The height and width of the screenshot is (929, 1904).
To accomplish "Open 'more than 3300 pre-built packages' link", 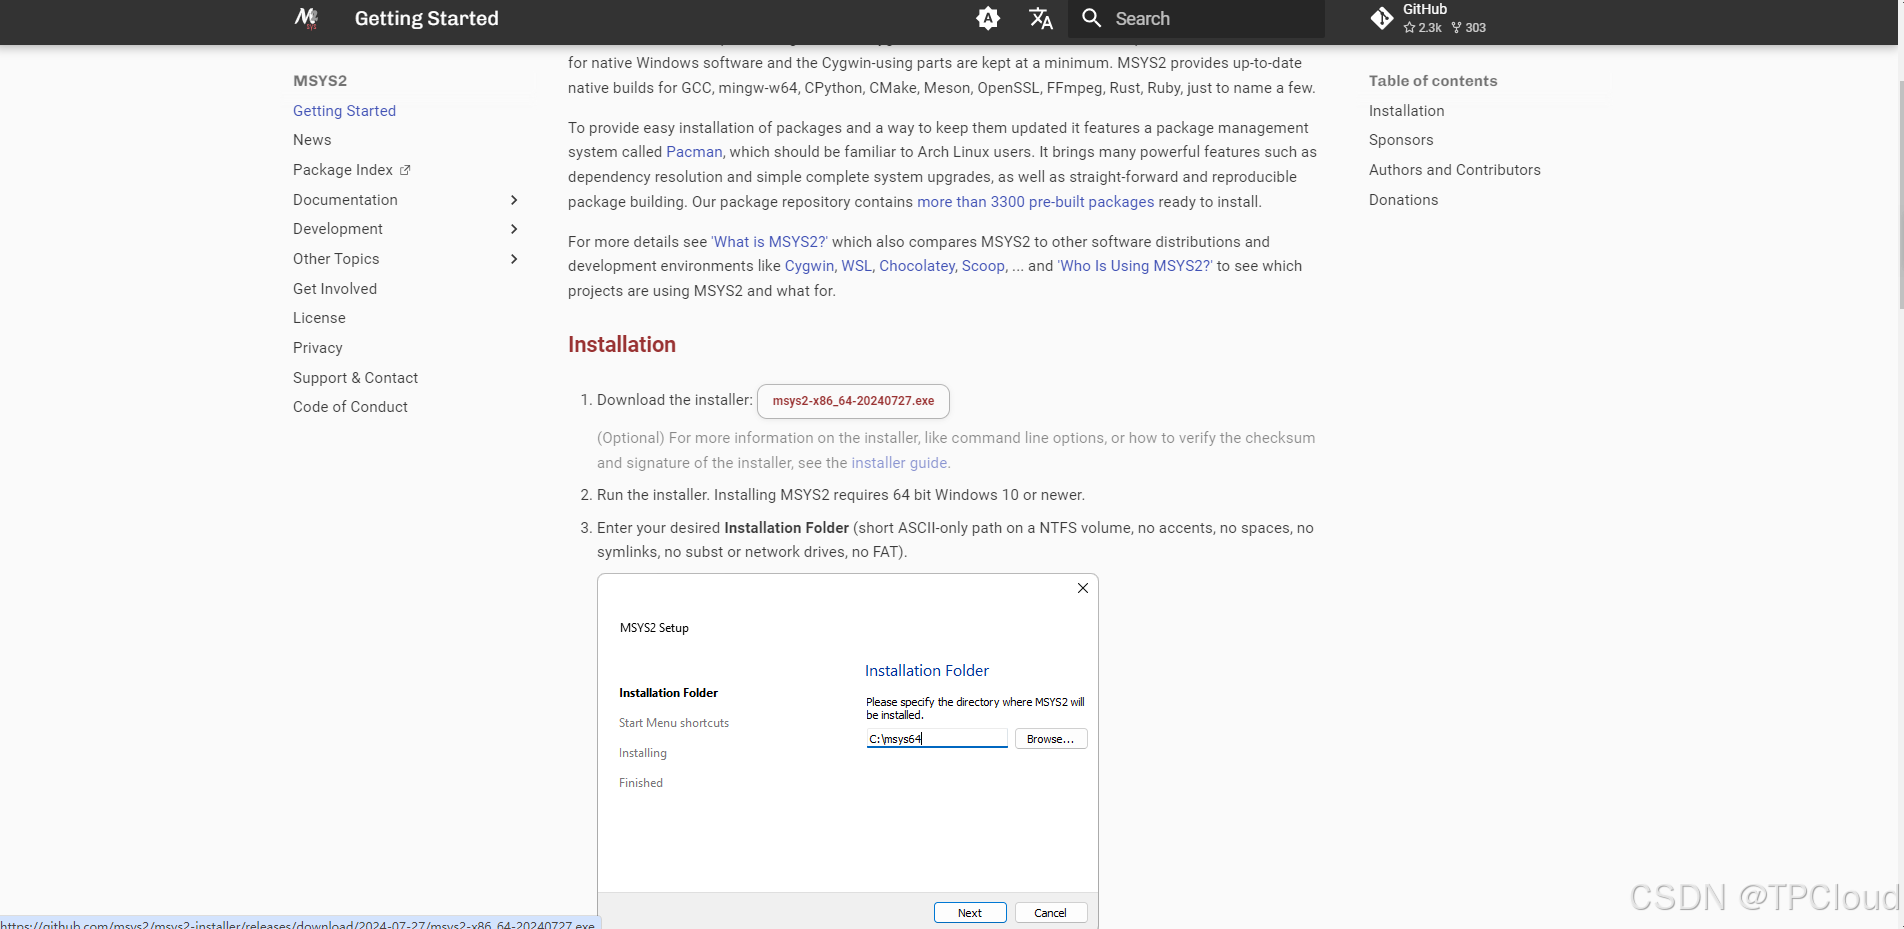I will [x=1035, y=202].
